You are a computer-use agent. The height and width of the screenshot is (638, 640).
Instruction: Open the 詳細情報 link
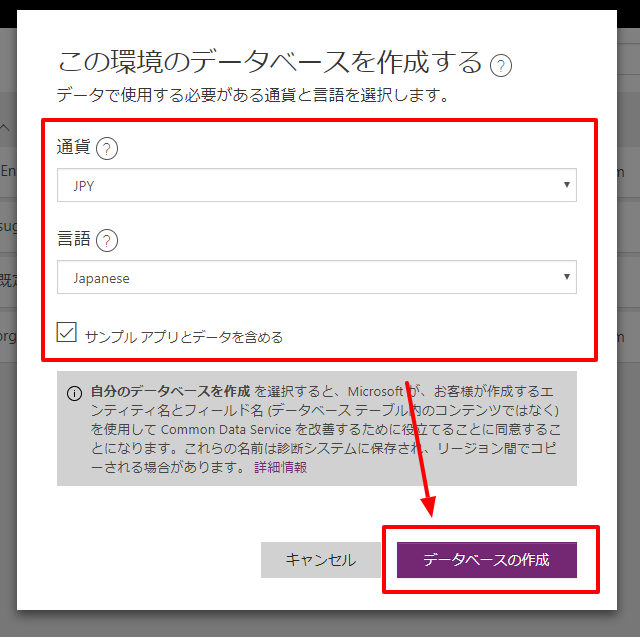pos(280,467)
